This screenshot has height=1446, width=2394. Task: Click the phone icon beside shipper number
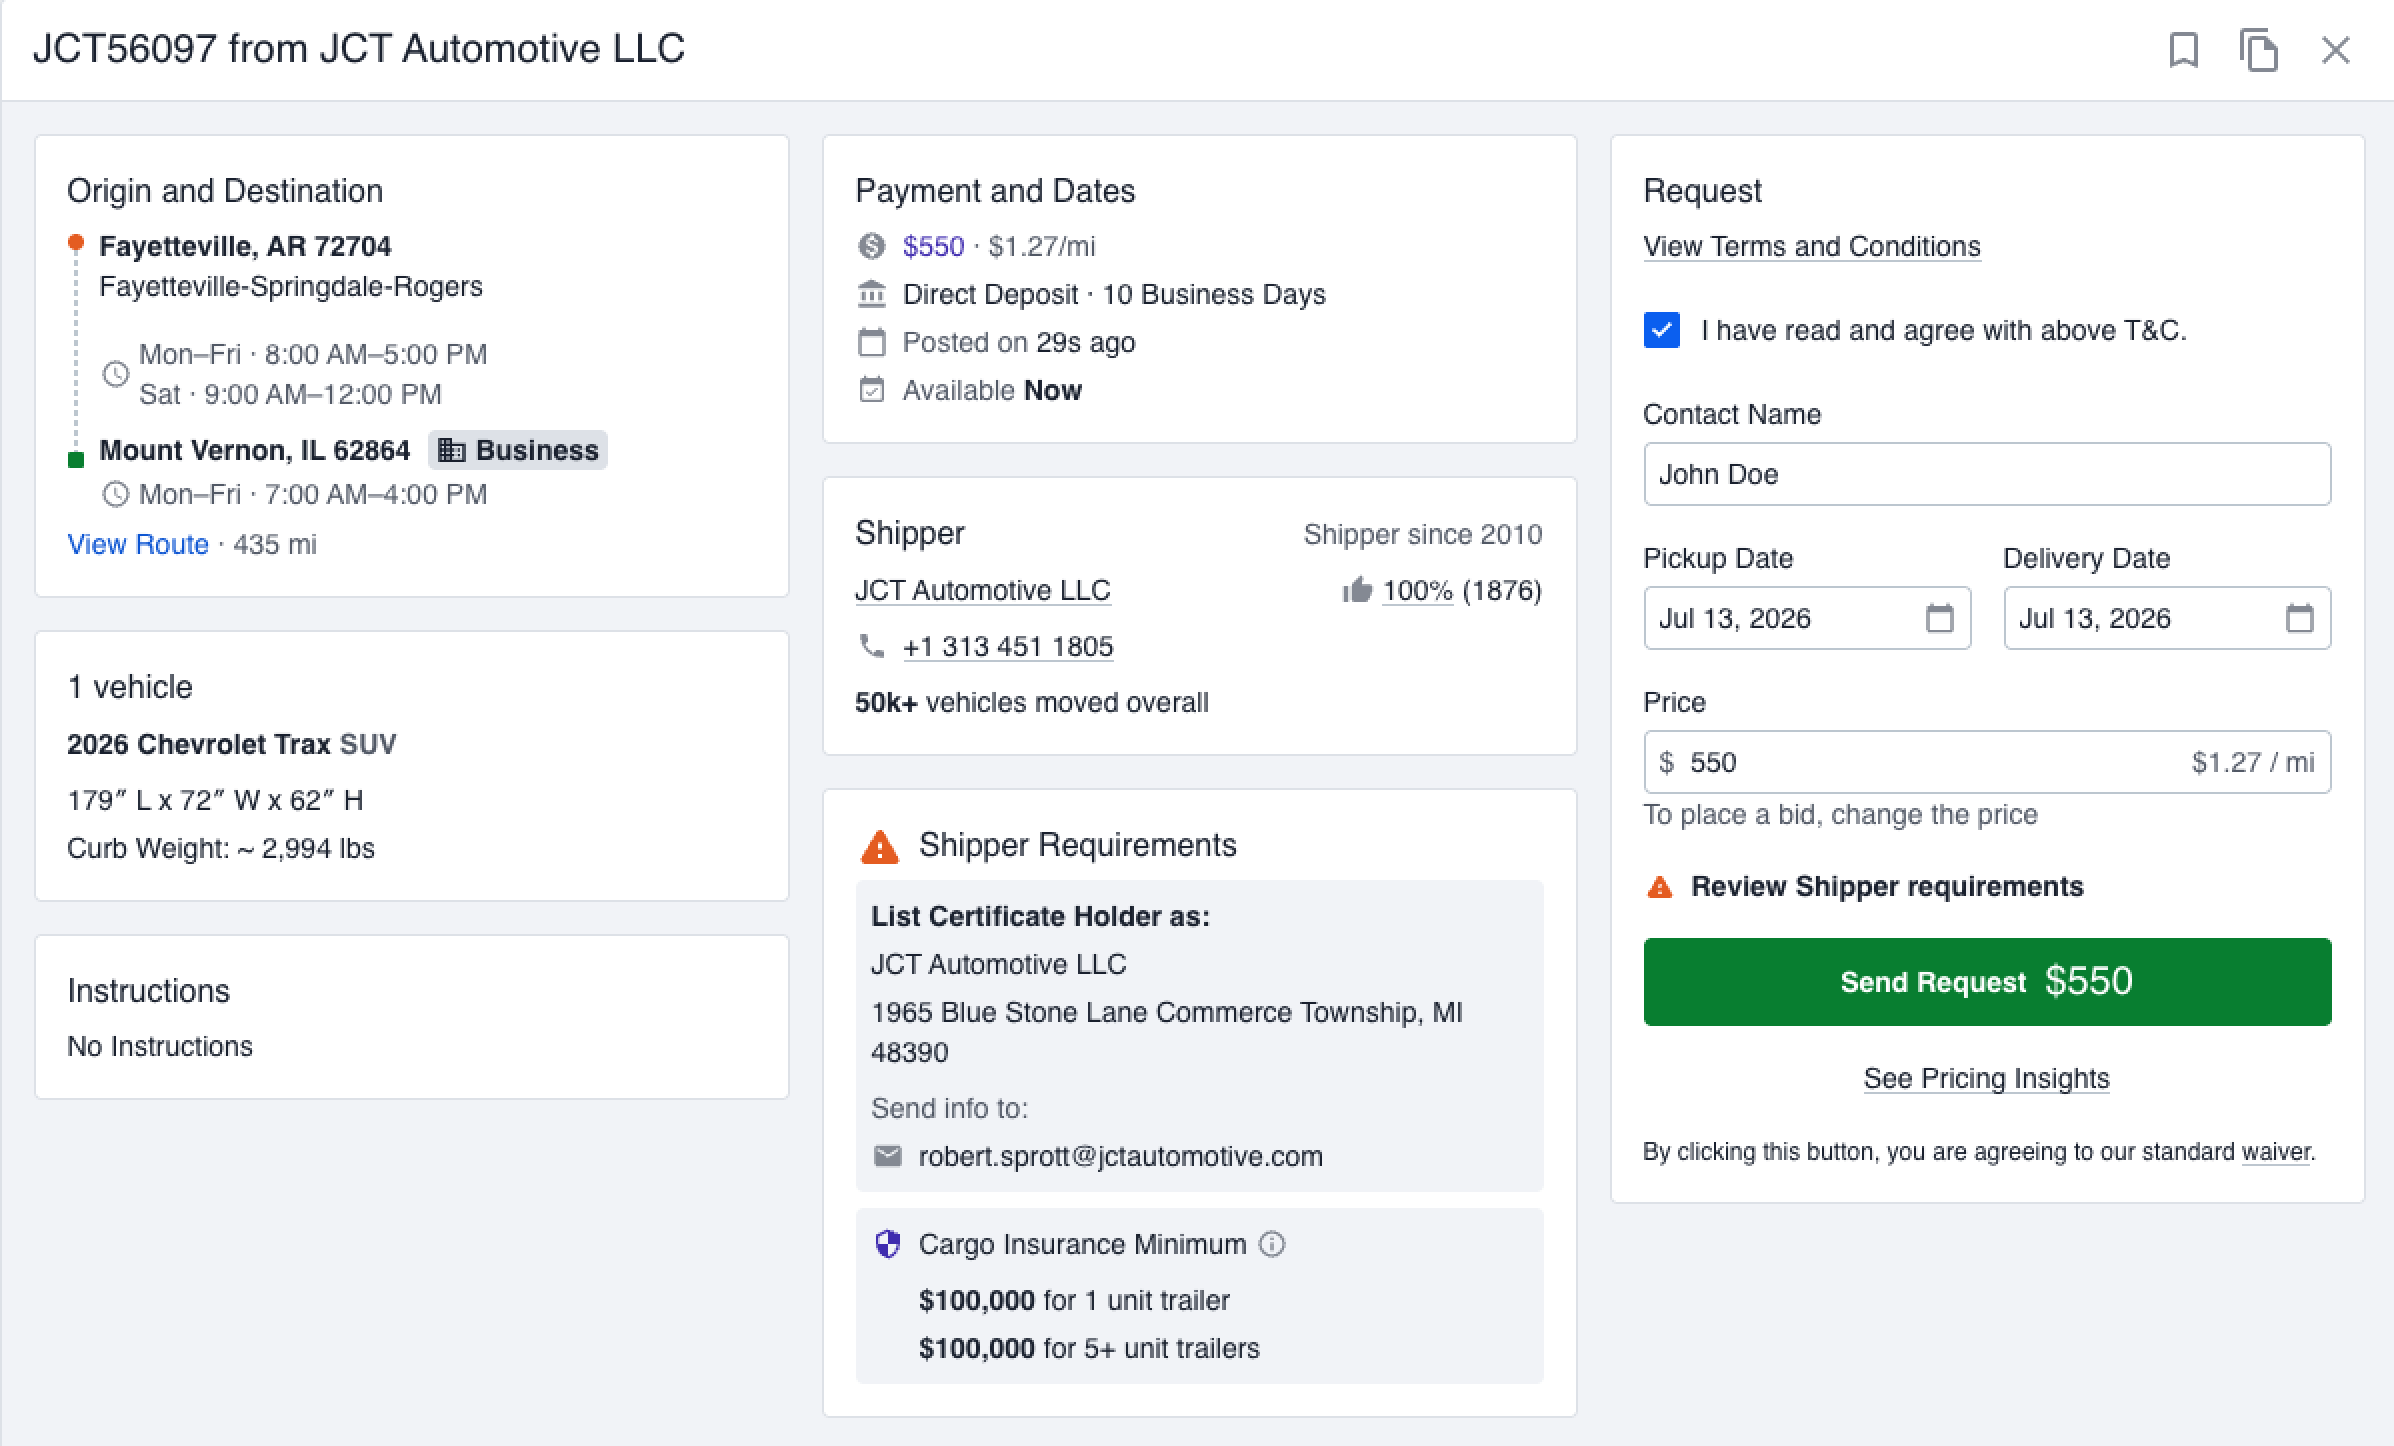(872, 646)
